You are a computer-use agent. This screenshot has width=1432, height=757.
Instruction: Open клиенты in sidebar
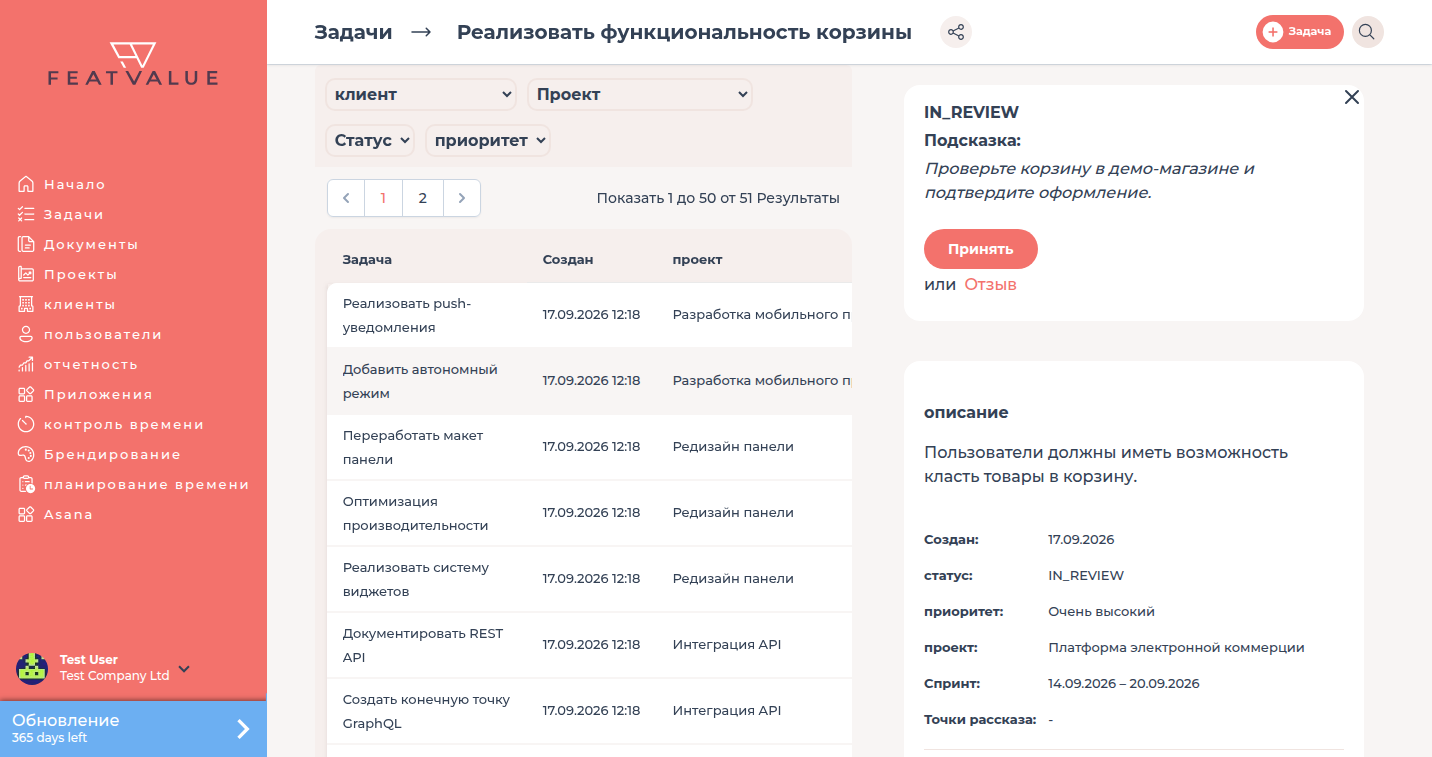(79, 304)
